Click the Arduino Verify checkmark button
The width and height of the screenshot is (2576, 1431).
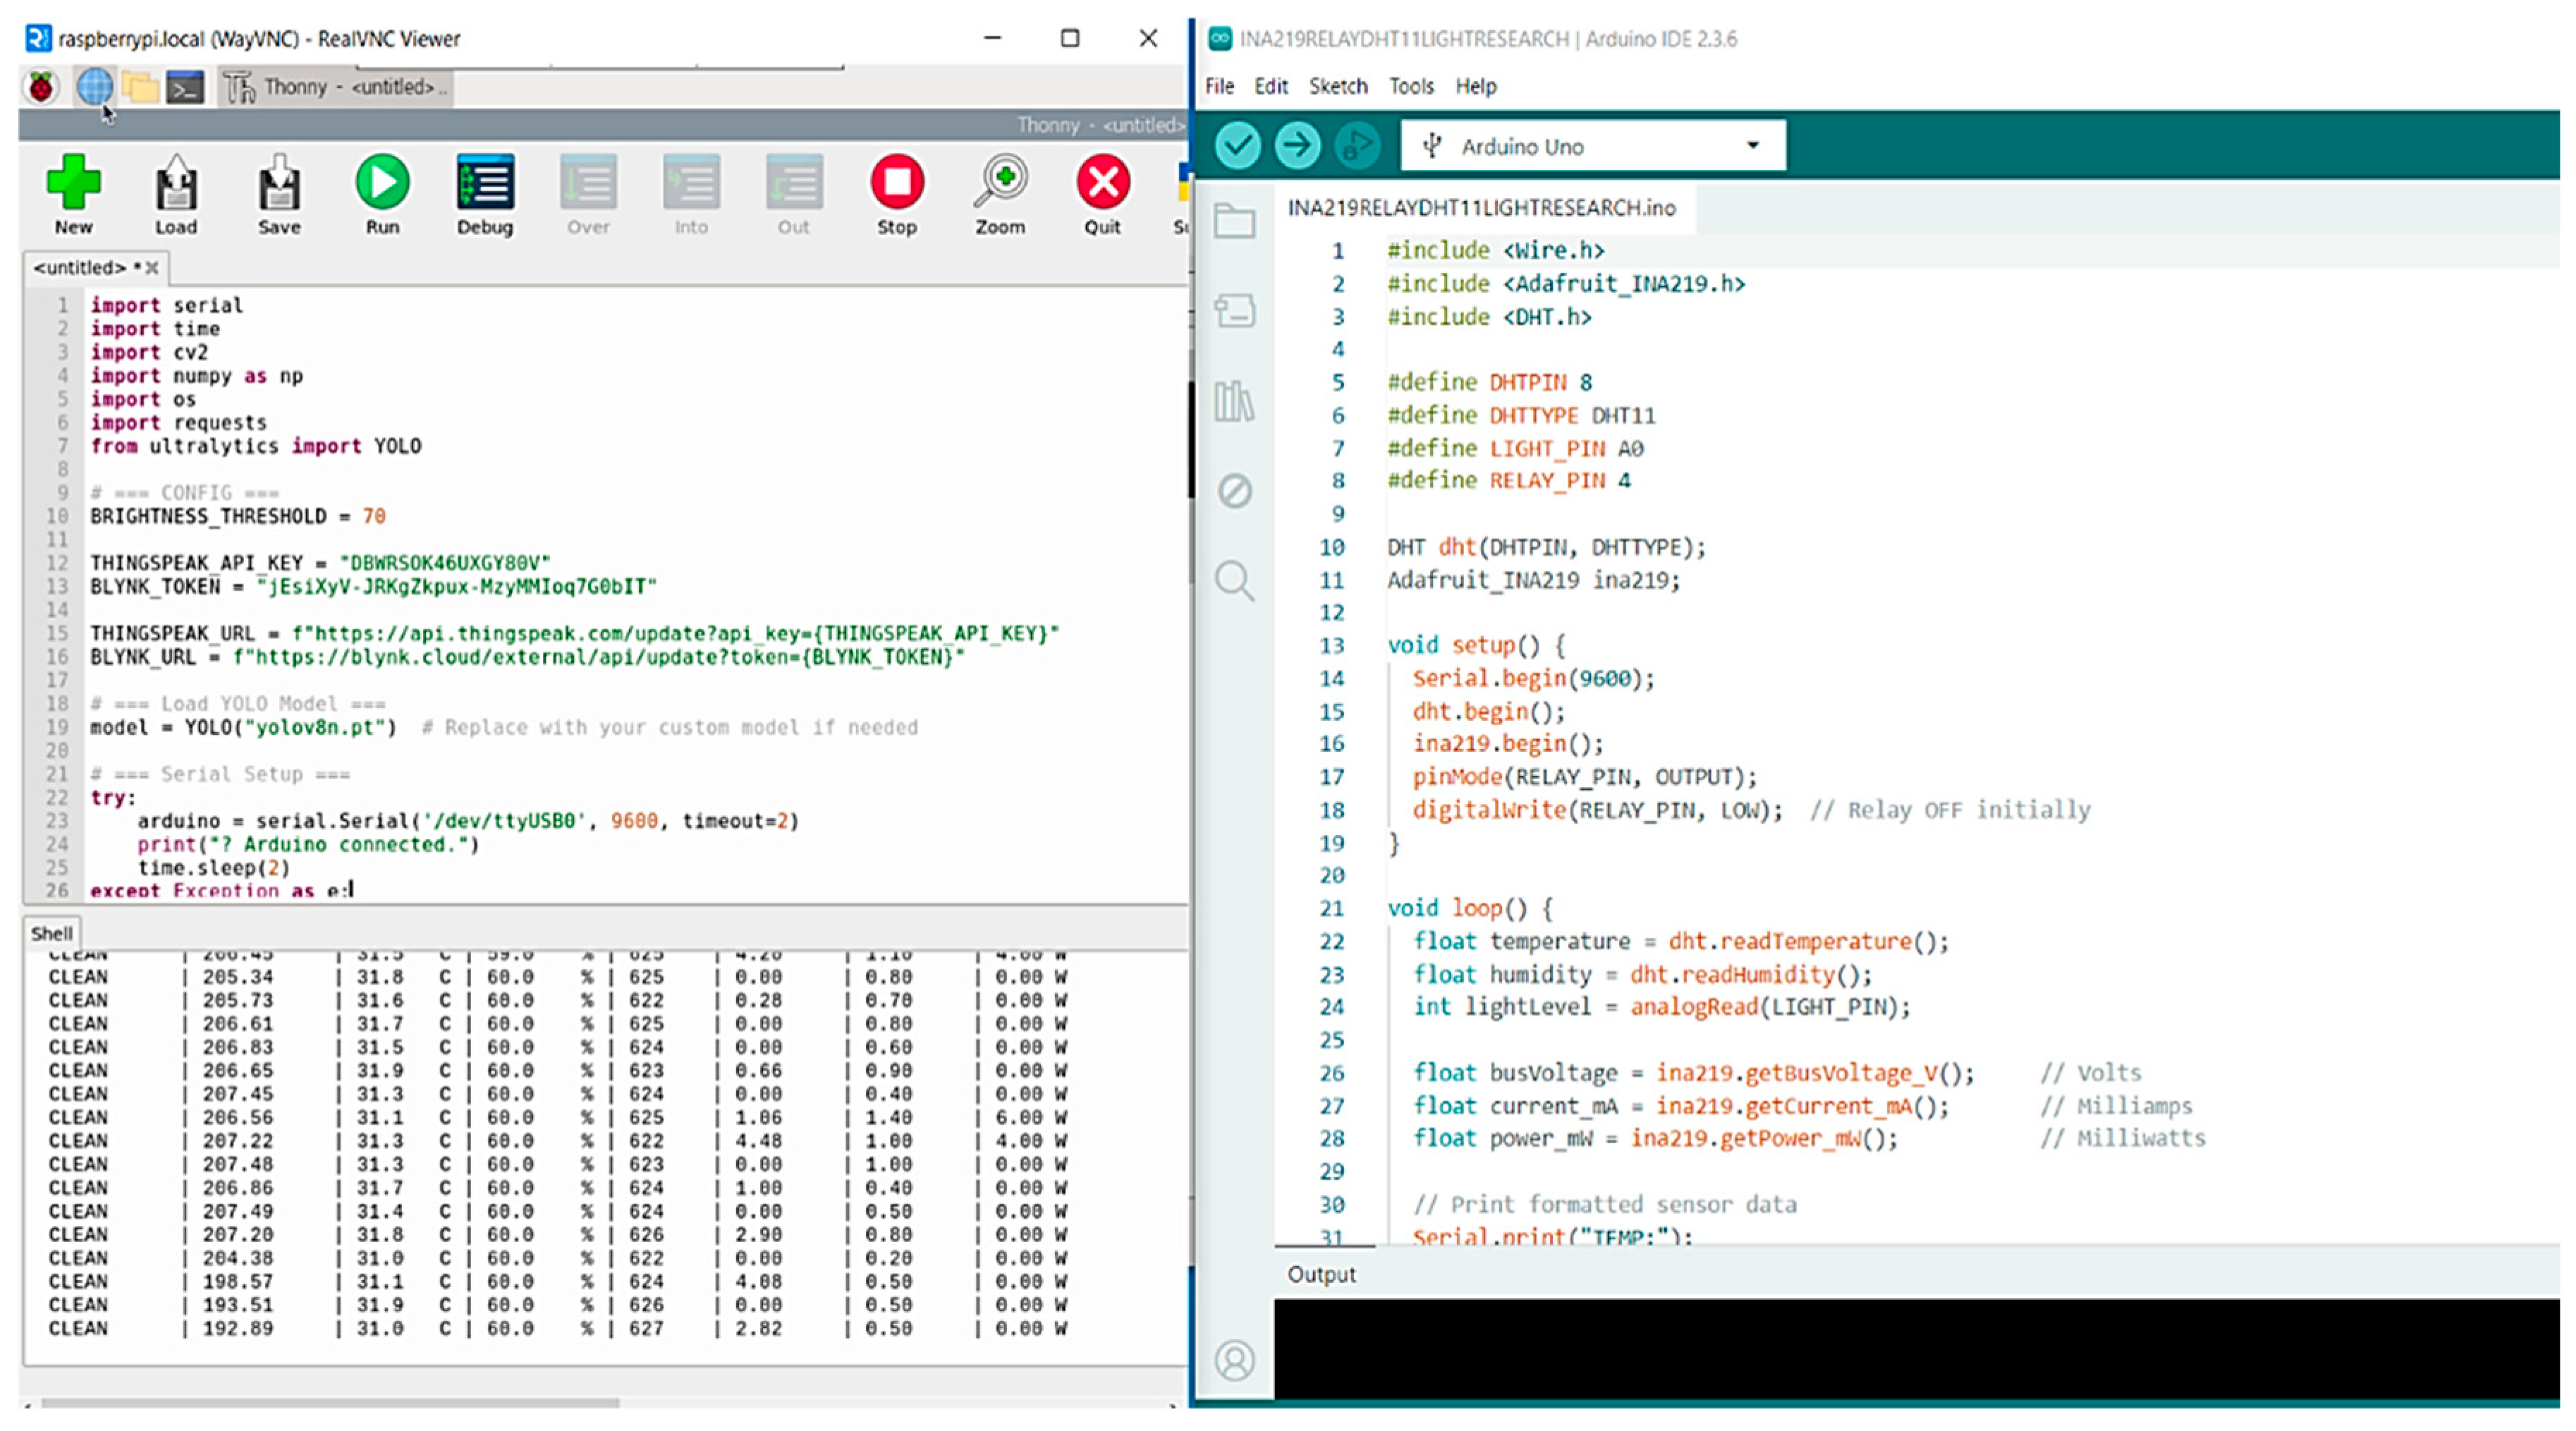click(1238, 146)
